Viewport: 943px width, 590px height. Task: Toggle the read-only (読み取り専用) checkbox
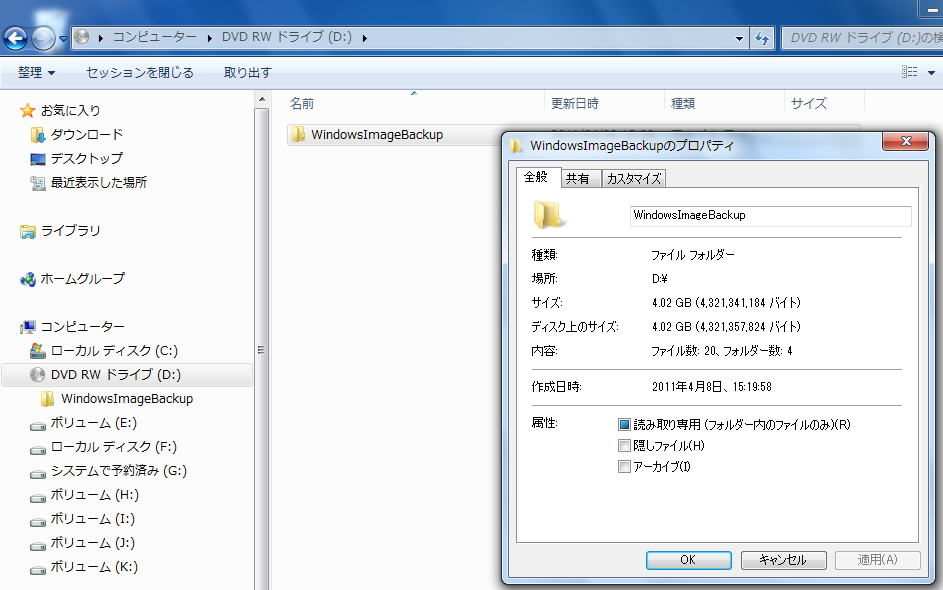(x=625, y=424)
